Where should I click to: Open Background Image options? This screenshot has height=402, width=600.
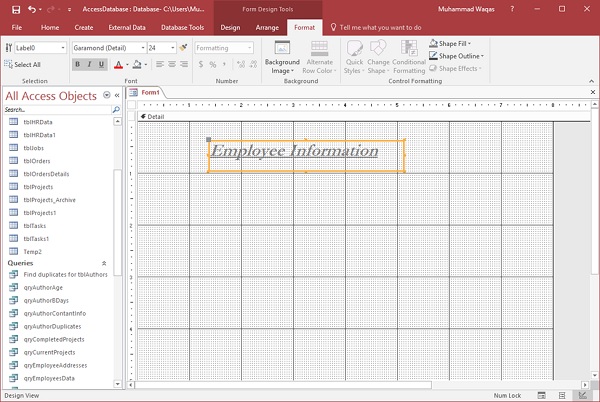click(282, 58)
